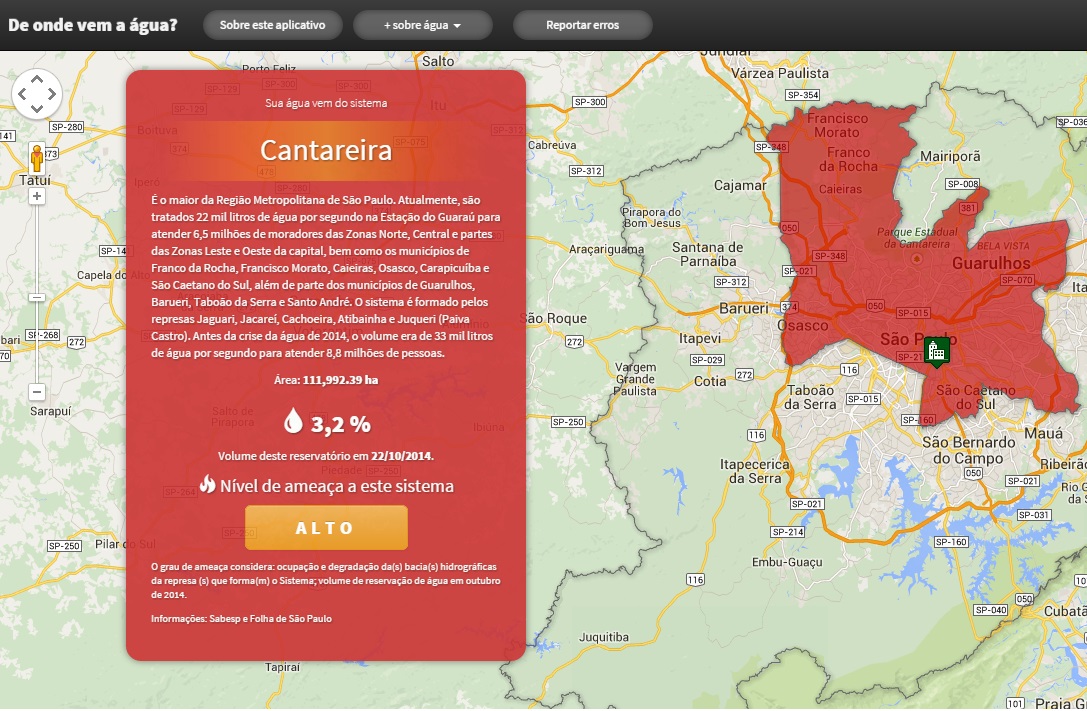Image resolution: width=1087 pixels, height=711 pixels.
Task: Click the 'Juquitiba' label on the map
Action: coord(604,638)
